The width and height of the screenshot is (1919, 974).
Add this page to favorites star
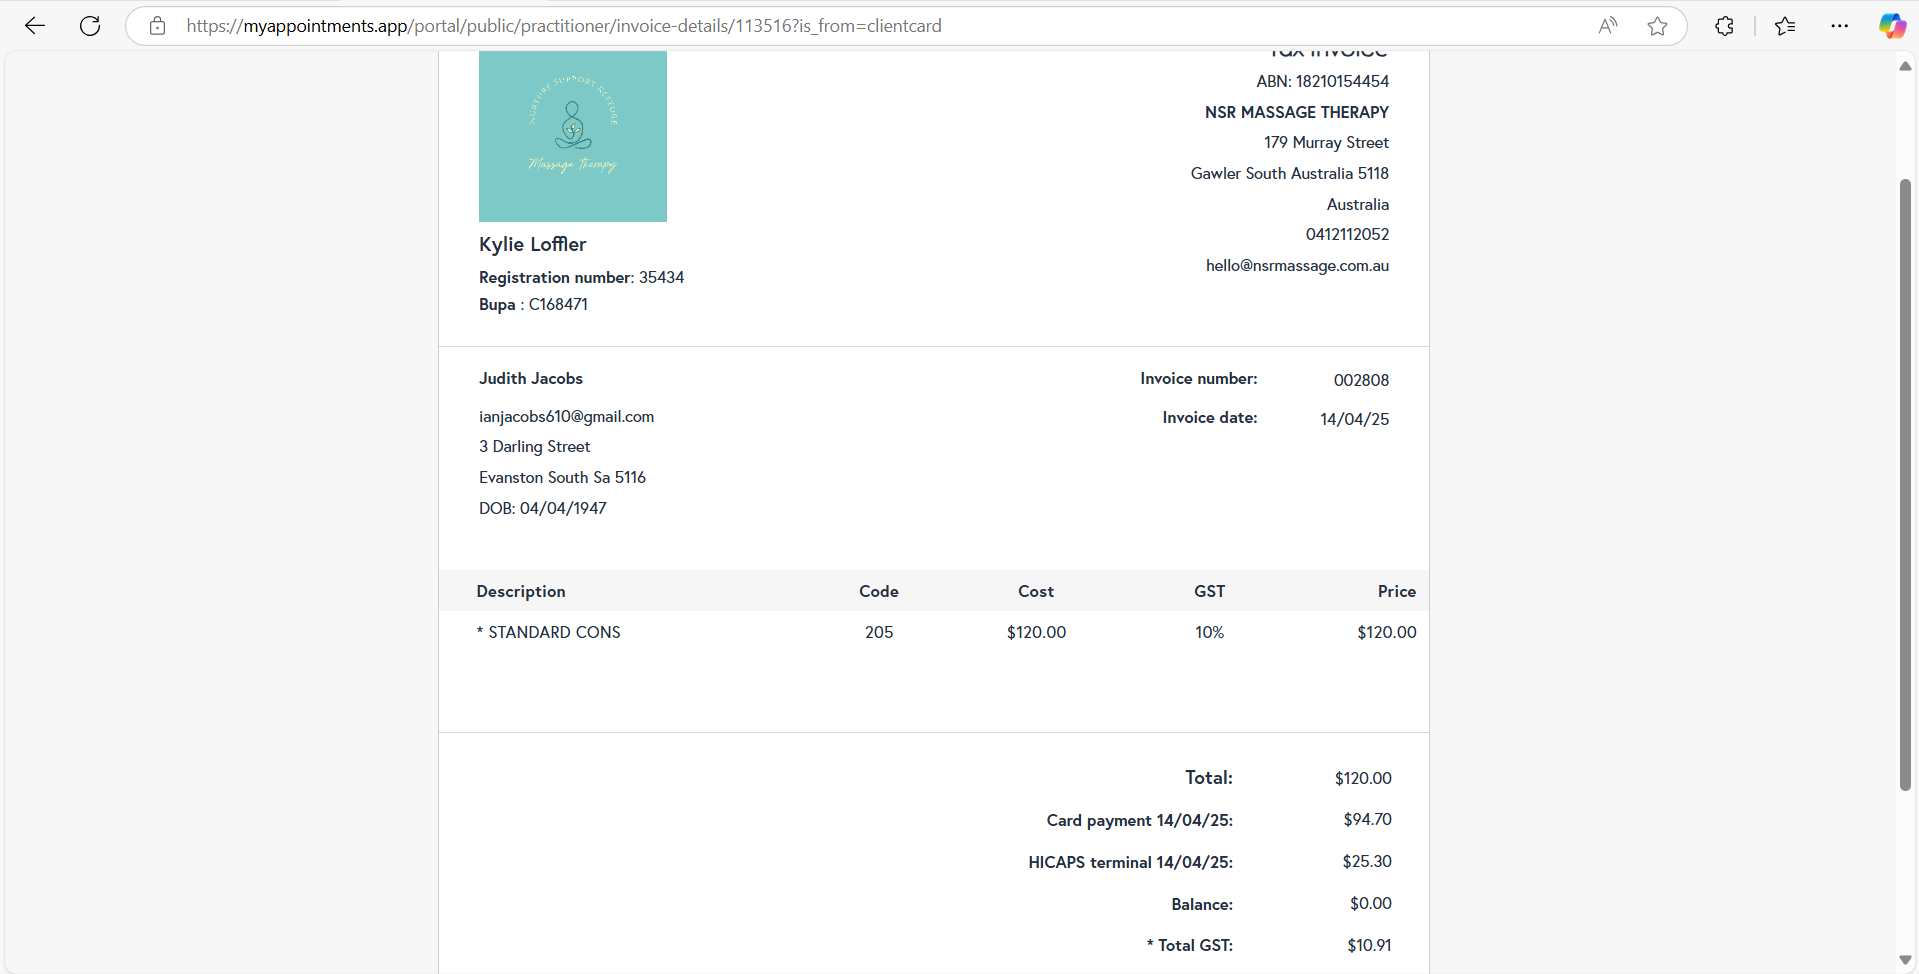(1657, 26)
